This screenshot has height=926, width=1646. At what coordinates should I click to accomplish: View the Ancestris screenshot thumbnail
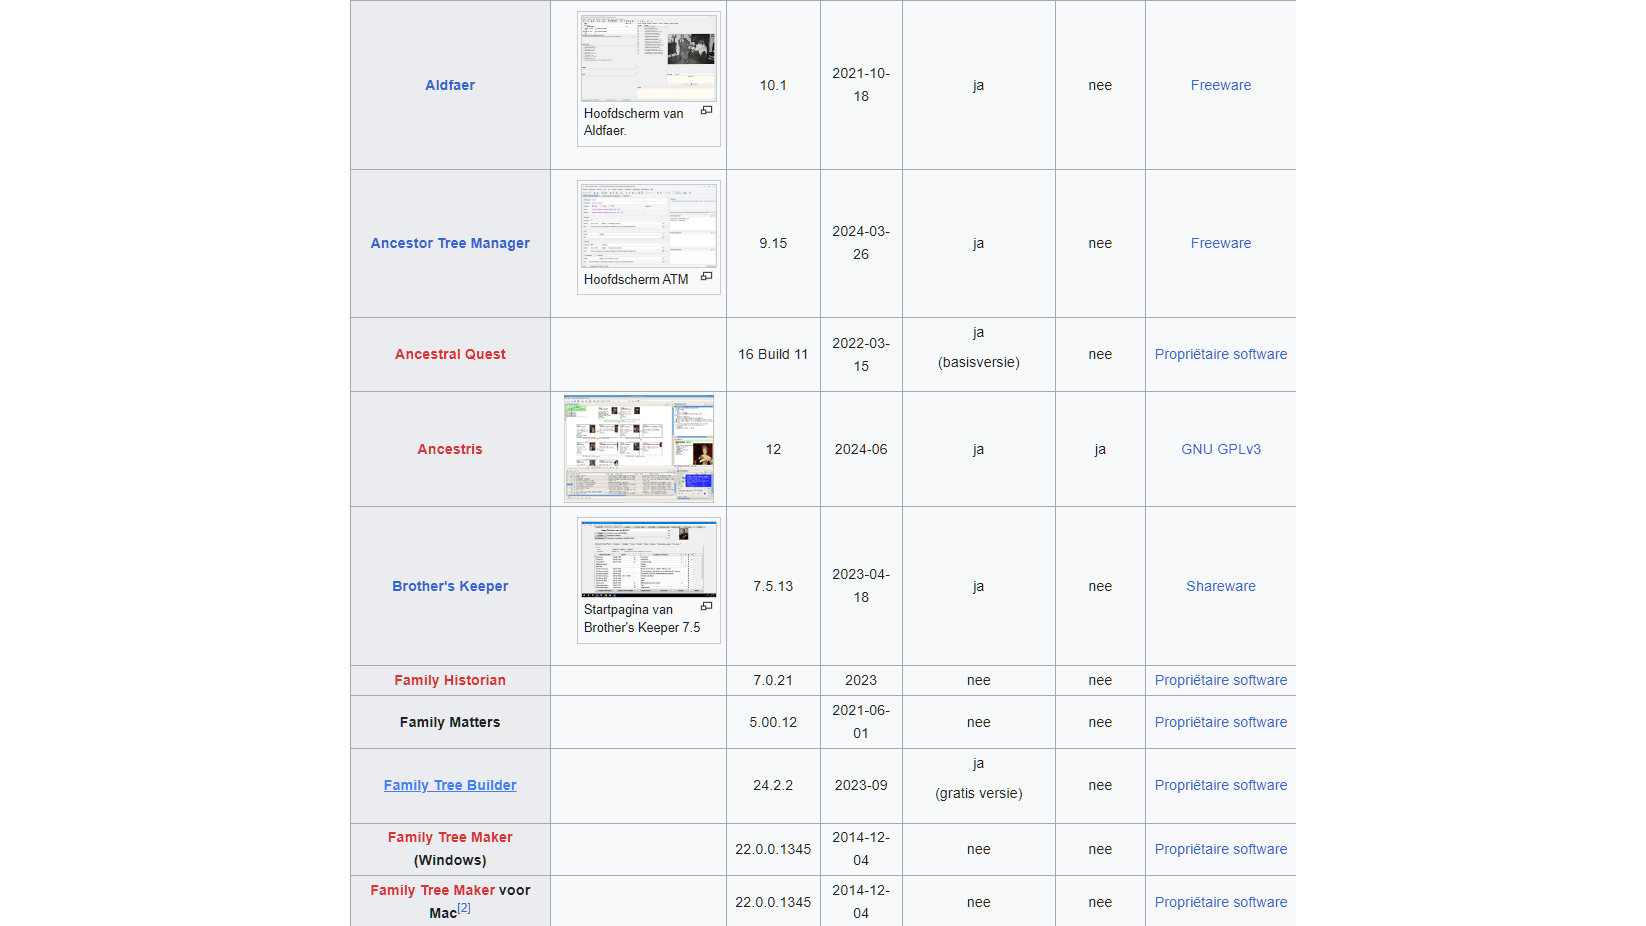(639, 449)
